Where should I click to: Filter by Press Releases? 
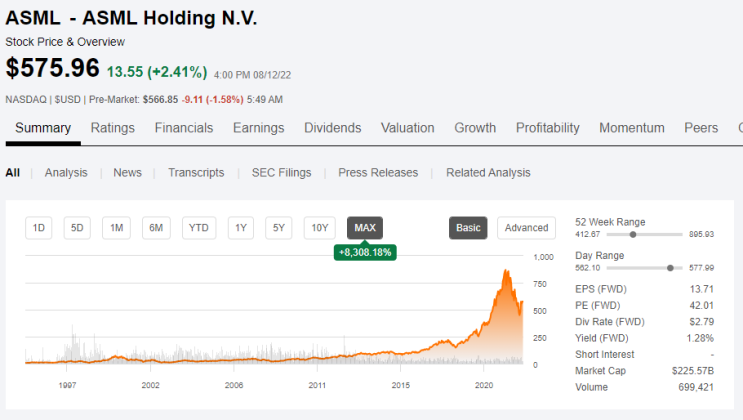click(x=378, y=173)
